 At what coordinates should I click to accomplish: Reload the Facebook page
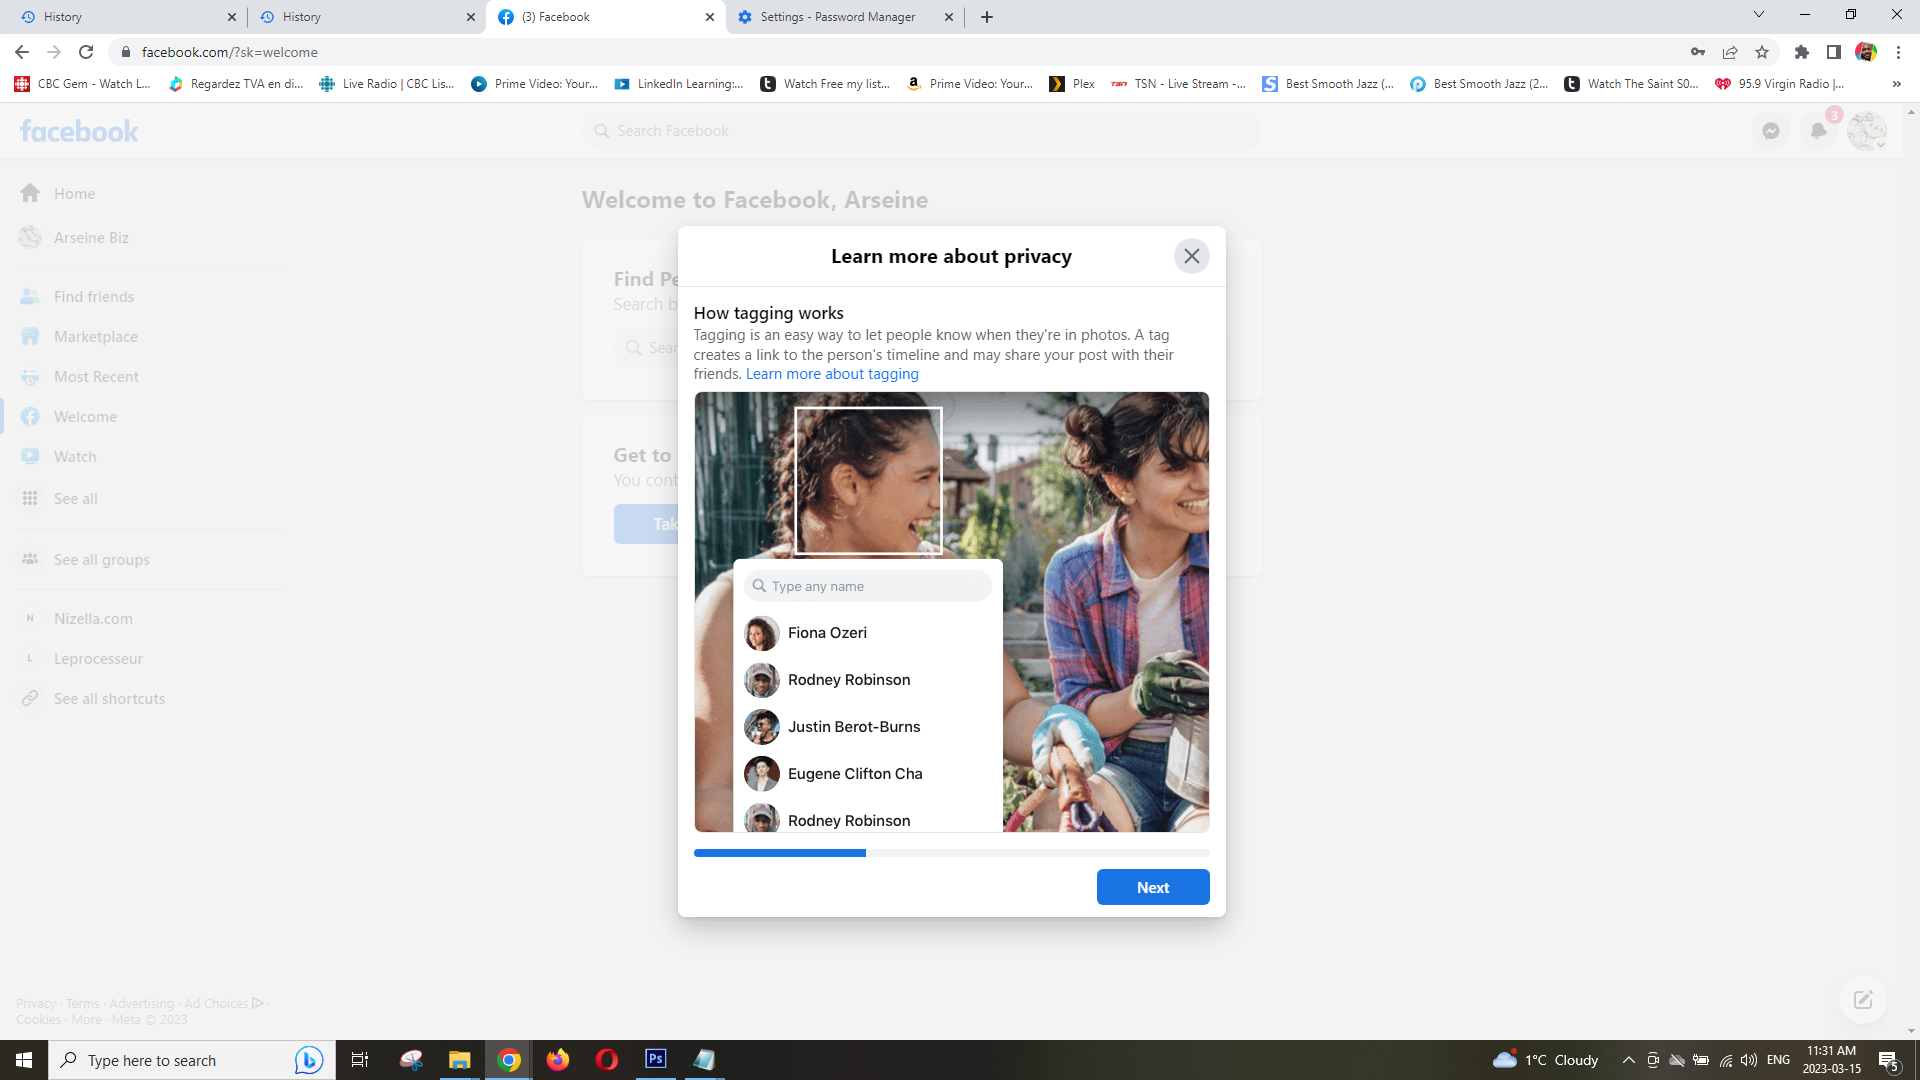coord(86,52)
